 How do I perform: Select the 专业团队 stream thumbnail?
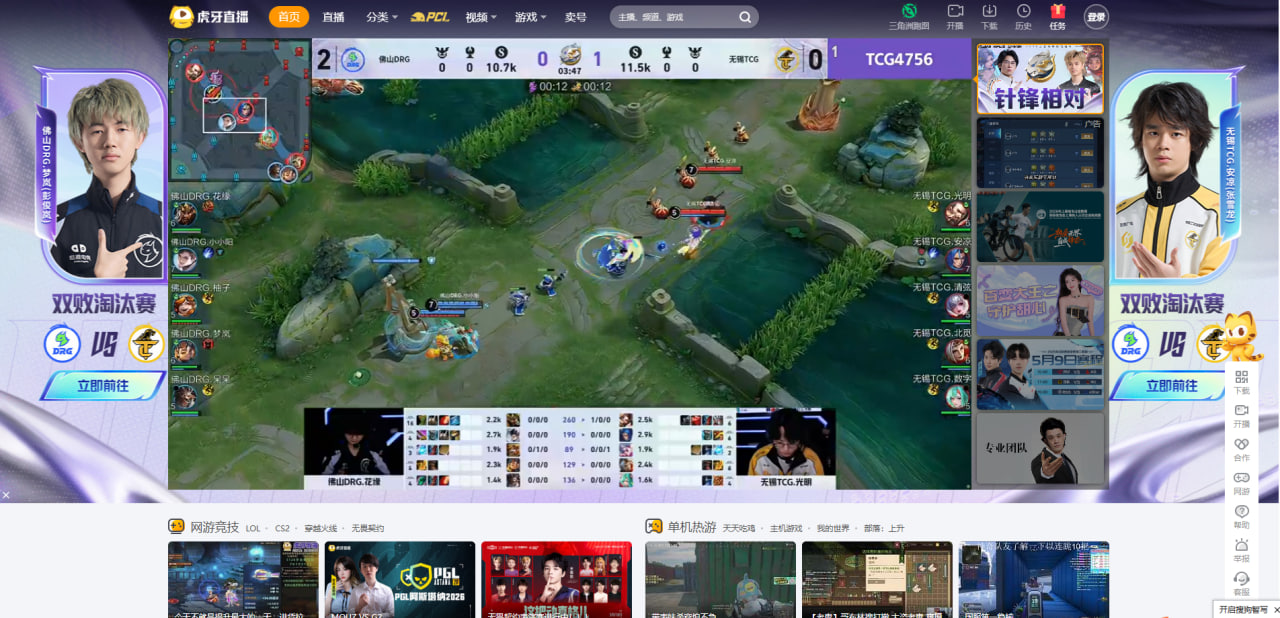pos(1040,449)
